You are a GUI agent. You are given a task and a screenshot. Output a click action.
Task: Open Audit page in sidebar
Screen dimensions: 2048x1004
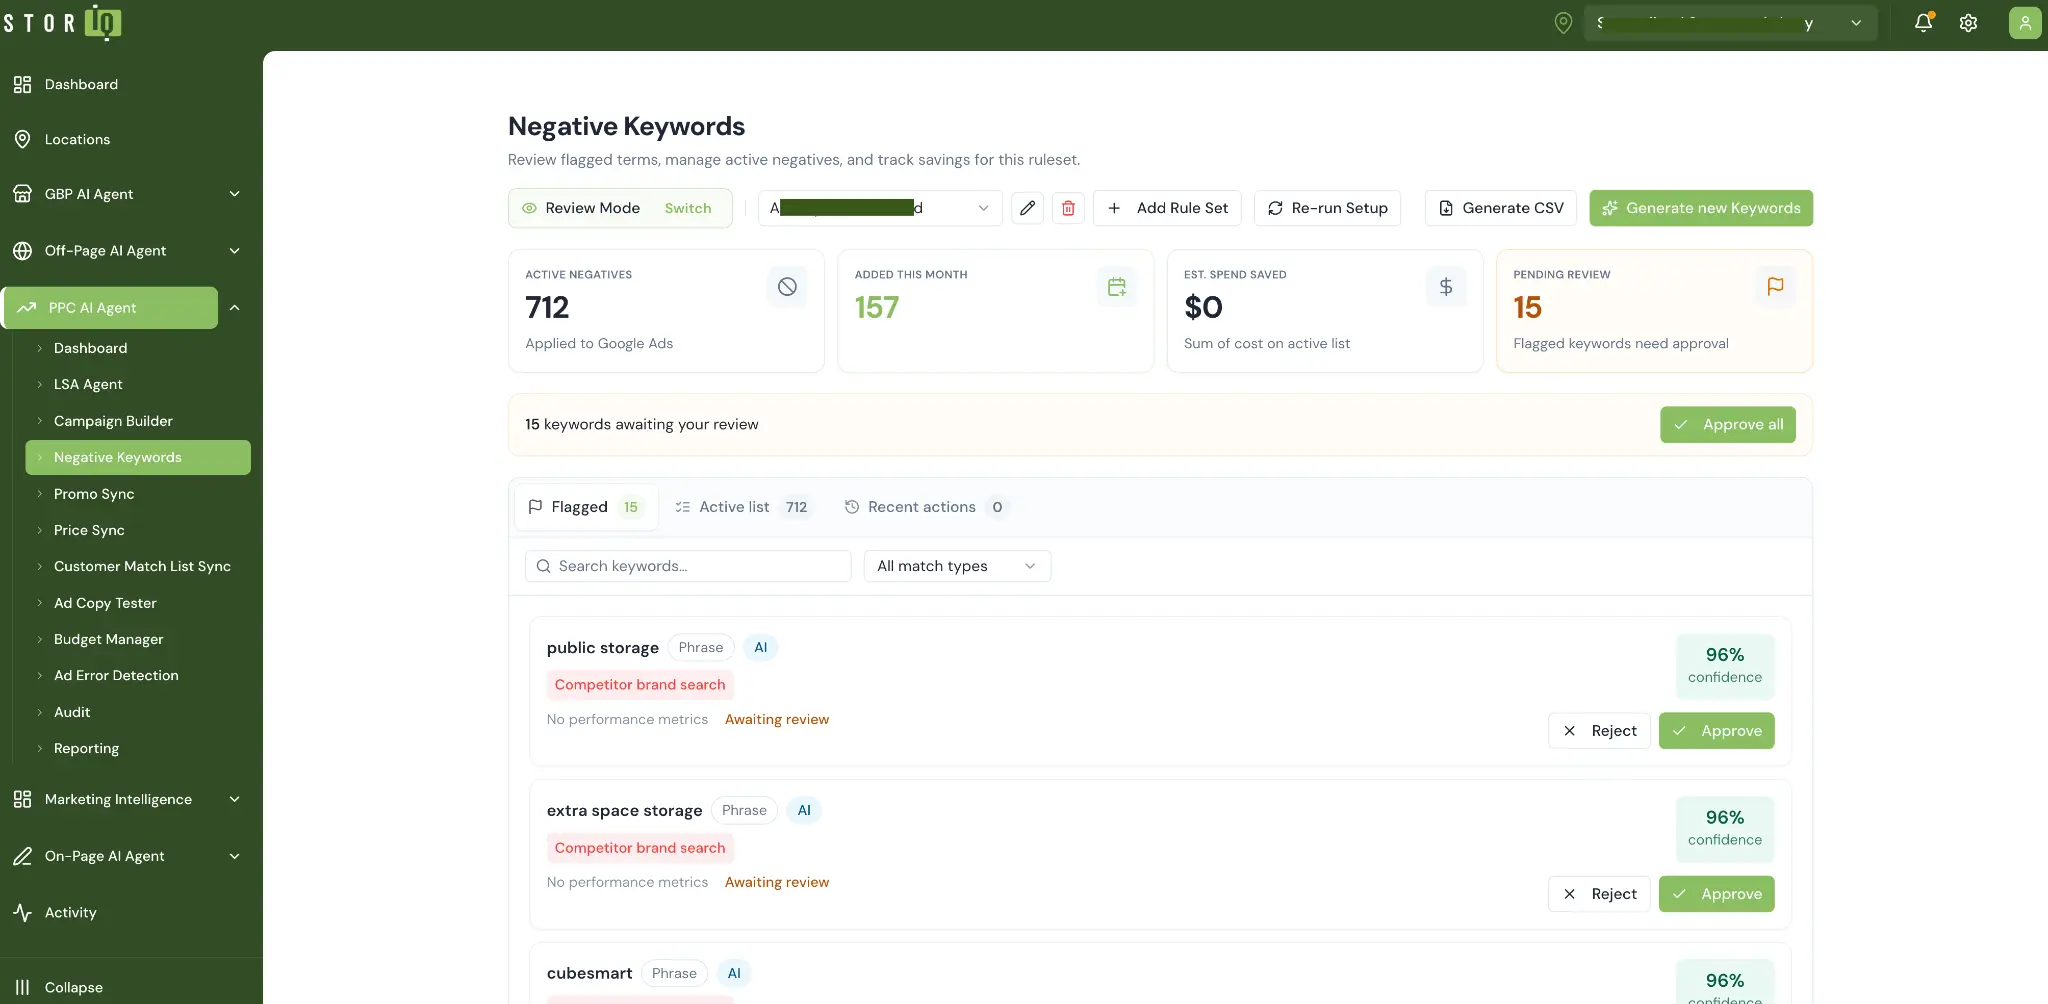pos(72,712)
